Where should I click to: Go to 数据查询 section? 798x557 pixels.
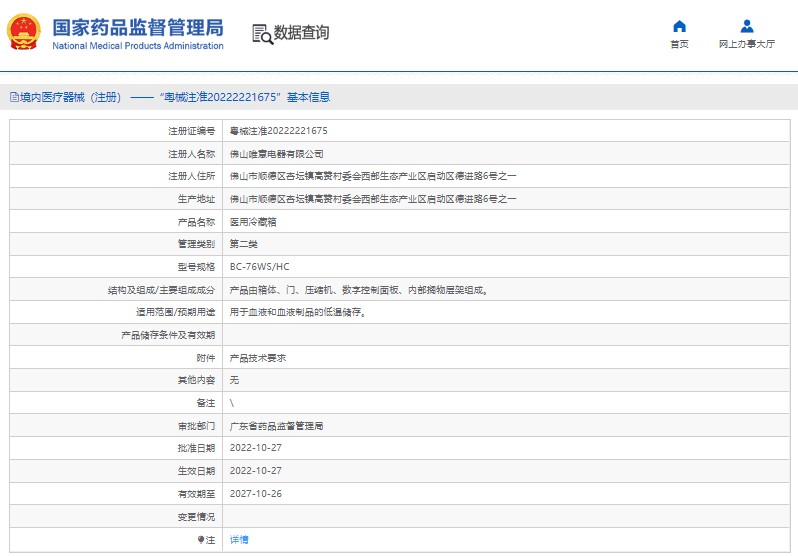click(301, 33)
